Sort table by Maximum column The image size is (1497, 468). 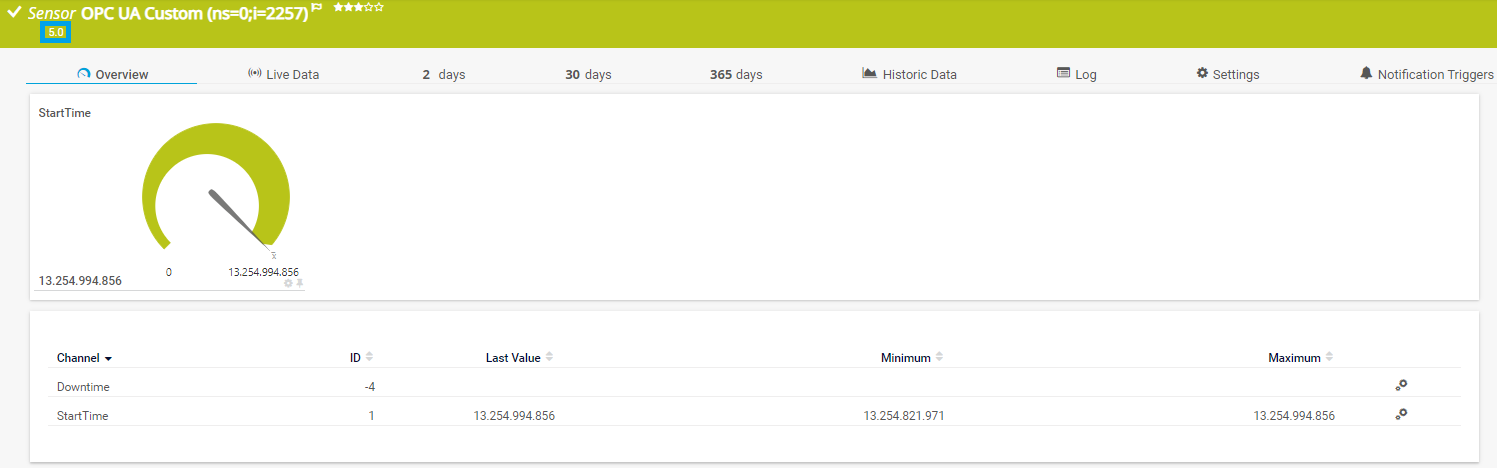1329,357
